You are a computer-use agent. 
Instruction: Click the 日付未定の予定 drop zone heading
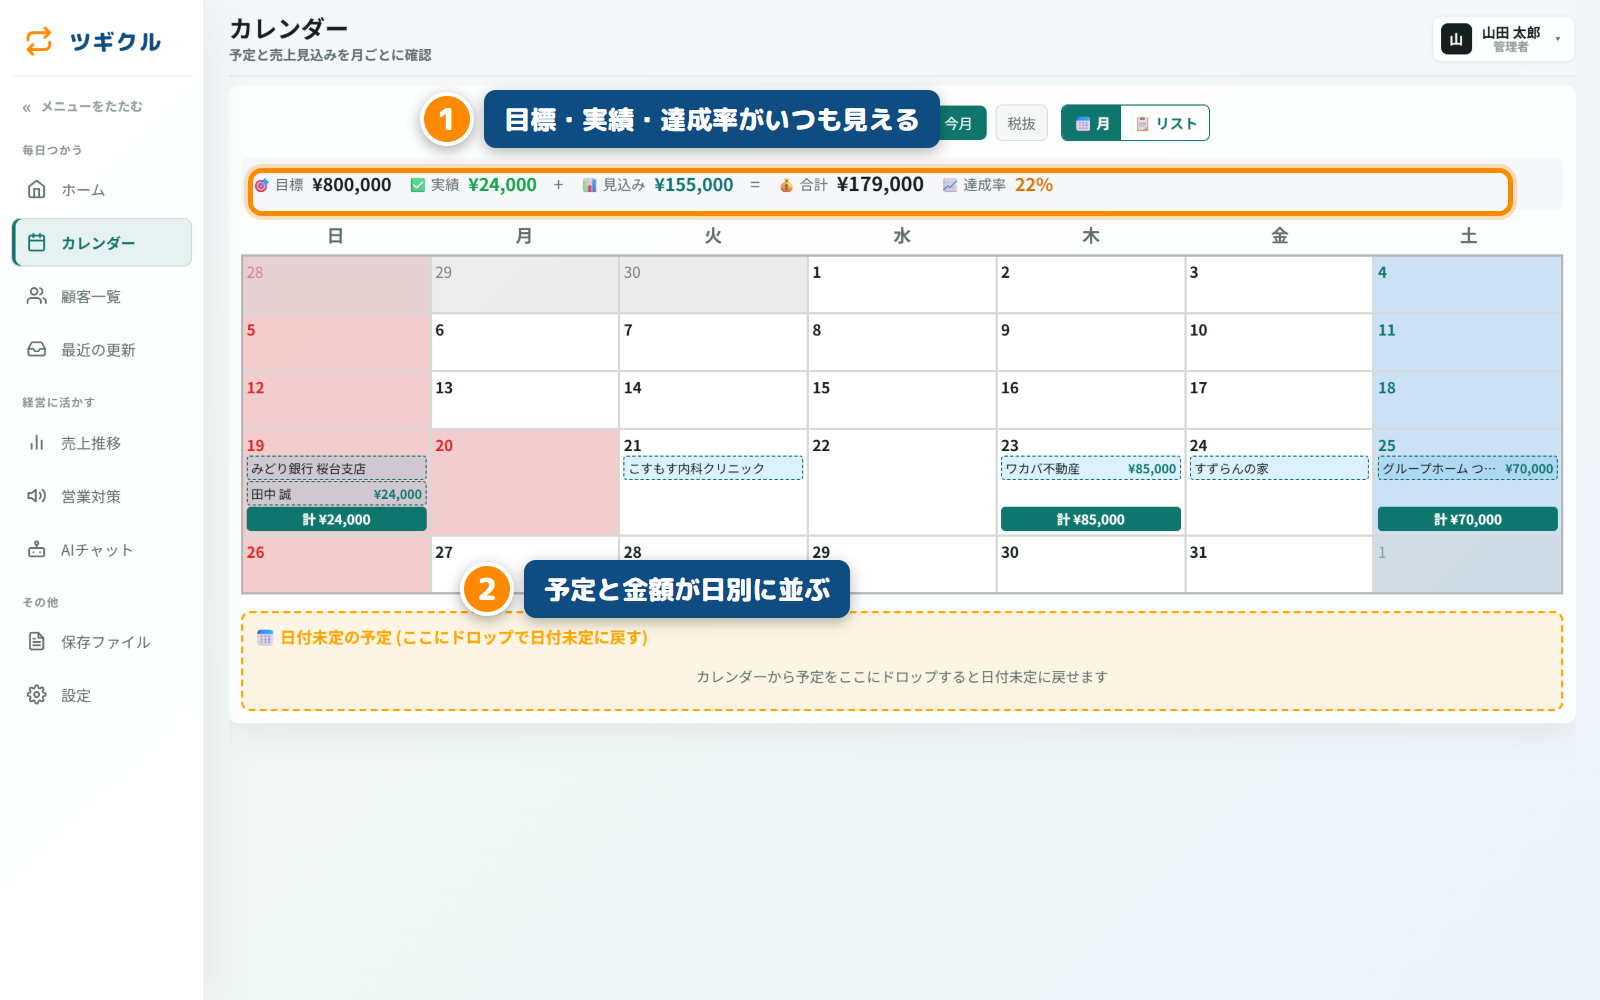(x=464, y=637)
